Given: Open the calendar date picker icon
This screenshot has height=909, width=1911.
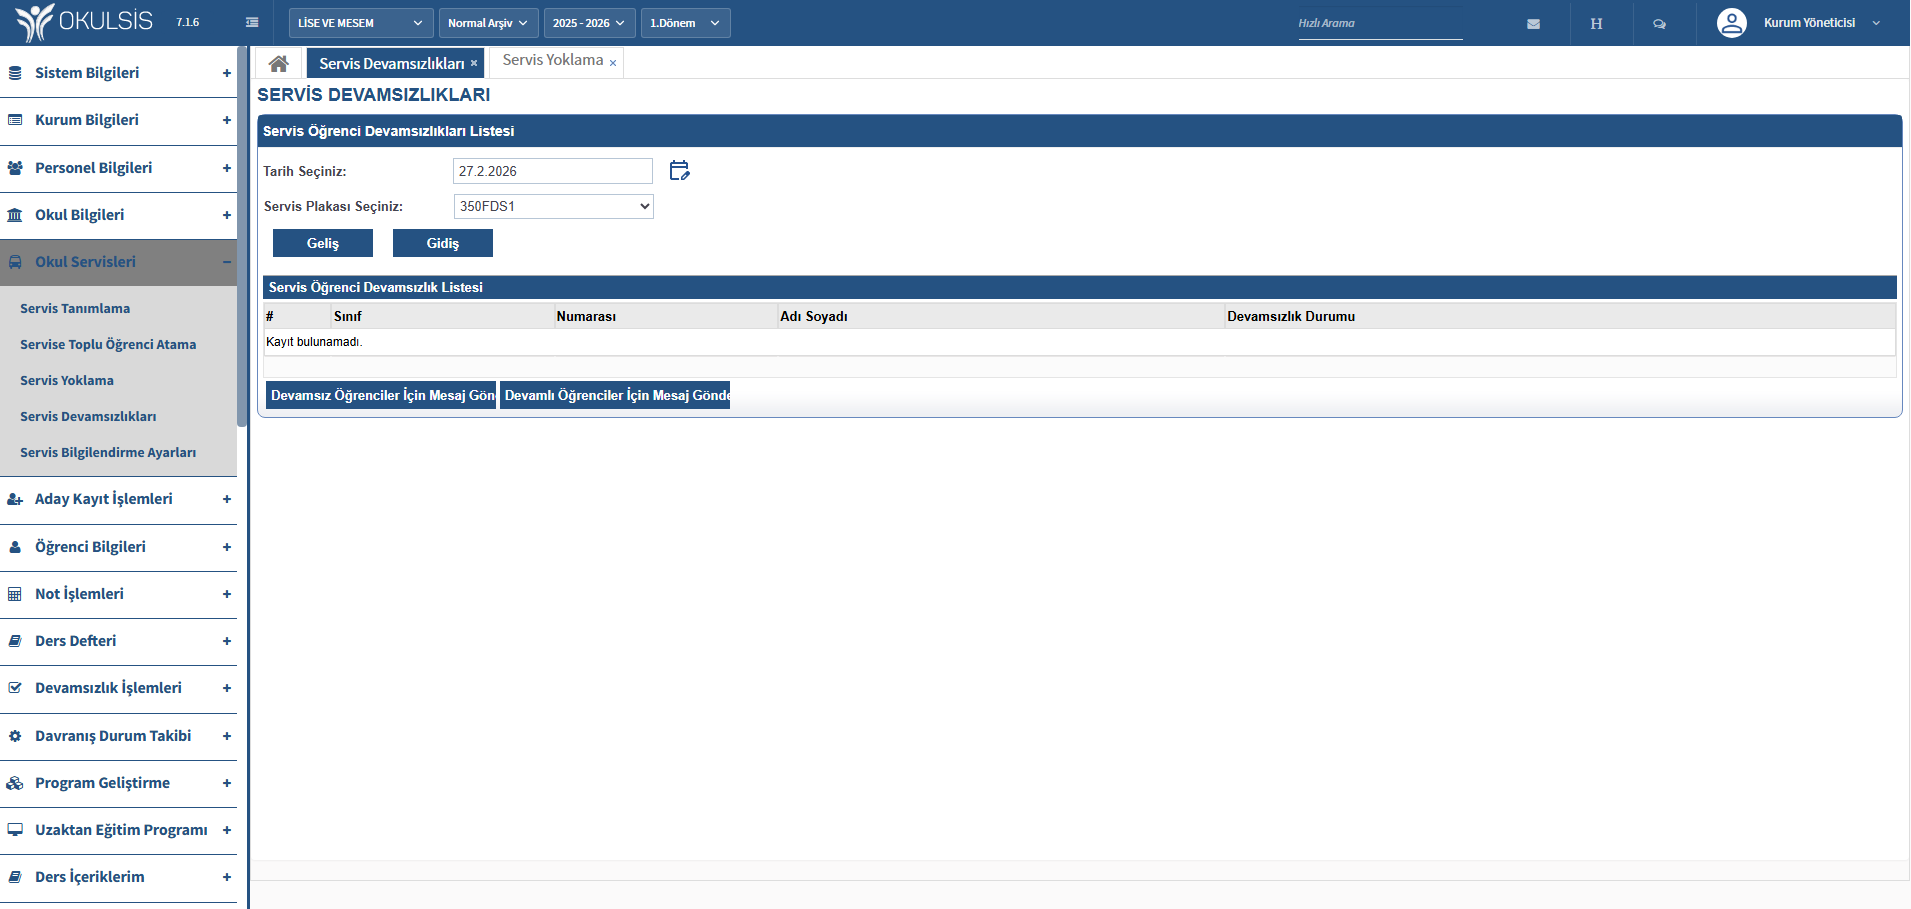Looking at the screenshot, I should coord(679,171).
